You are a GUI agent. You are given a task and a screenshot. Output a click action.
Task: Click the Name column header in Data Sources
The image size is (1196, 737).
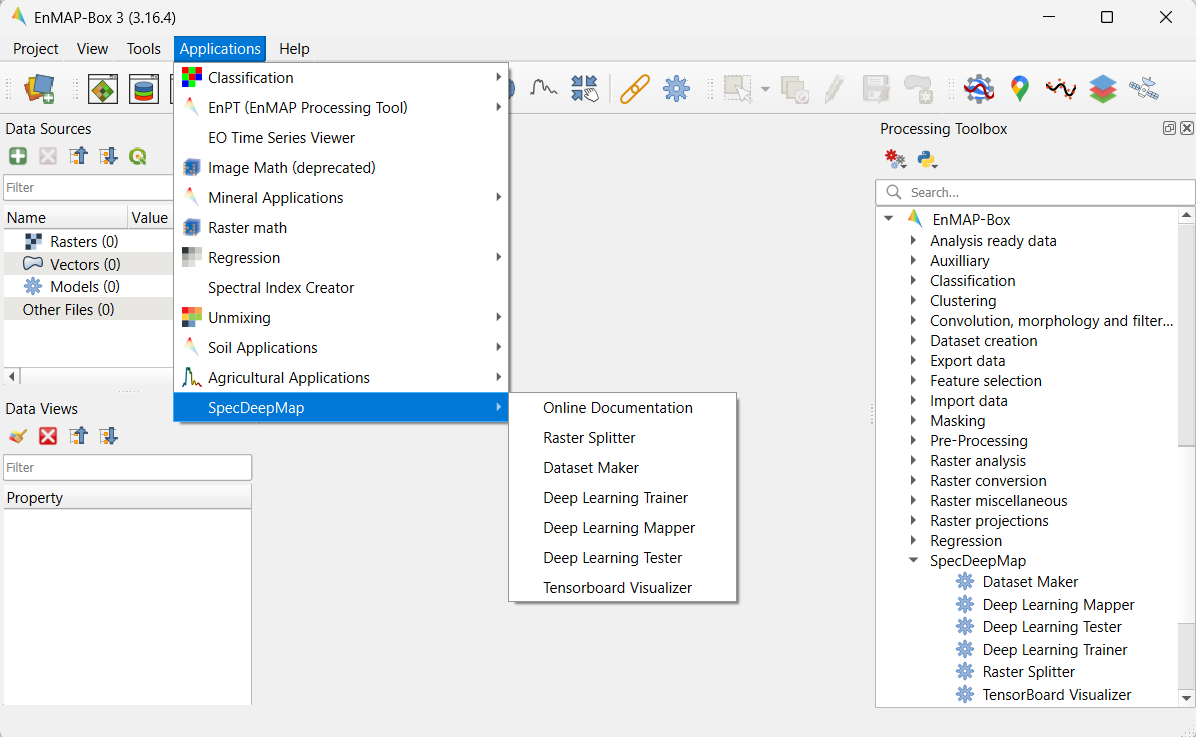coord(66,217)
